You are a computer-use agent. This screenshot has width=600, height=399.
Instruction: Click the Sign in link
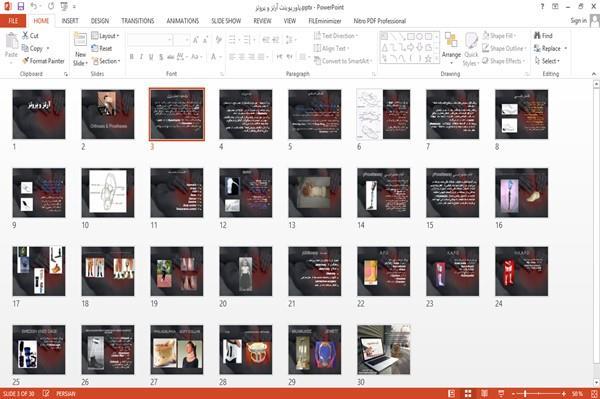pyautogui.click(x=578, y=21)
